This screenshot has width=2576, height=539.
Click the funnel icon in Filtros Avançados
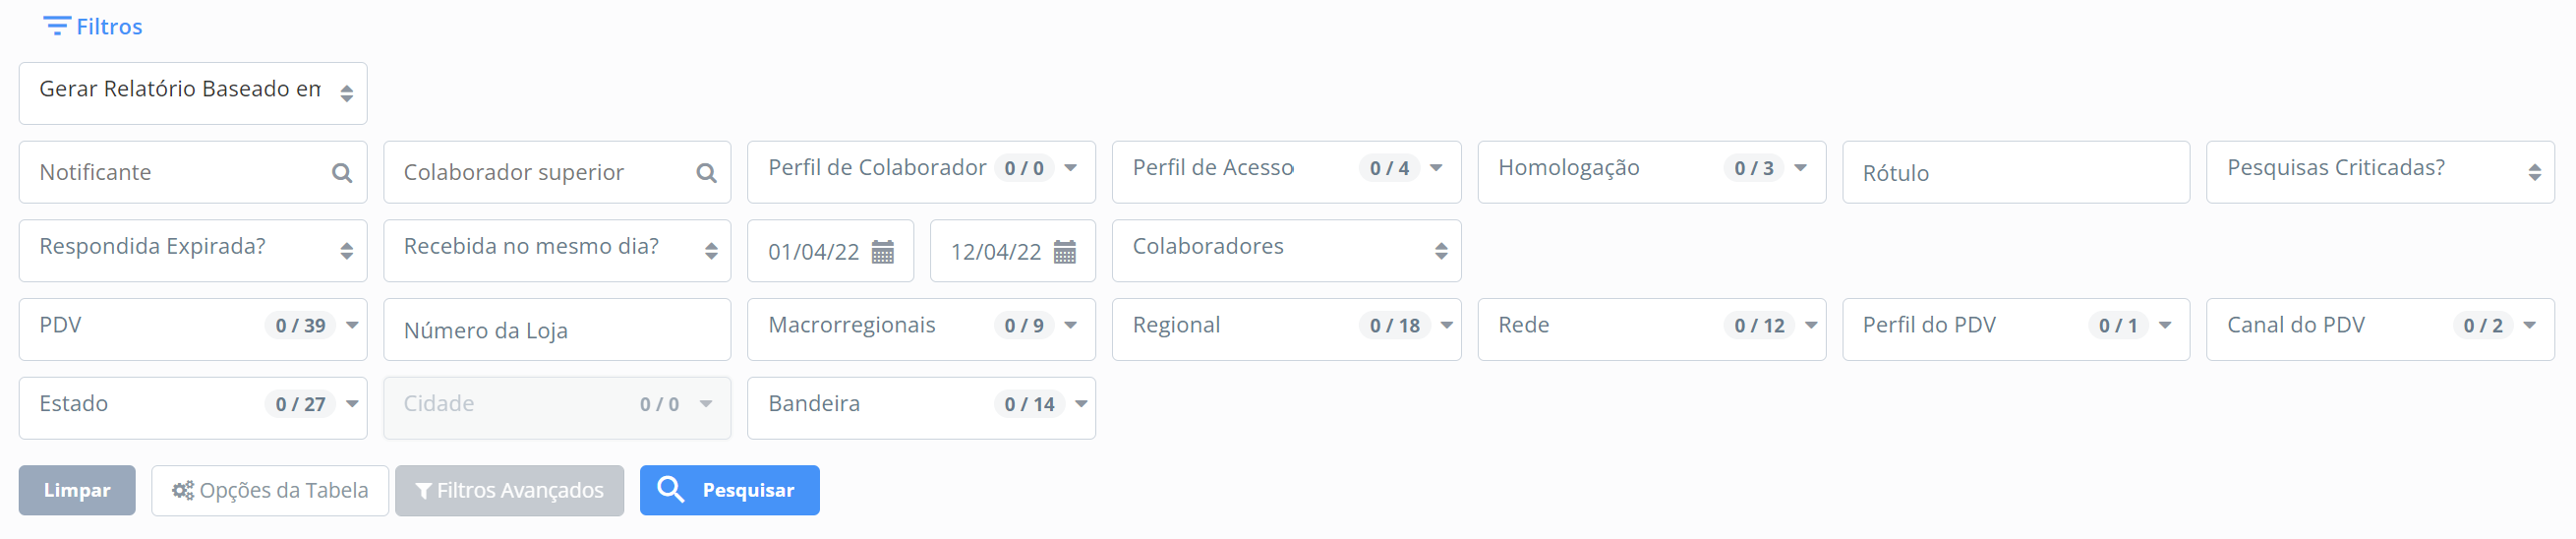point(424,491)
